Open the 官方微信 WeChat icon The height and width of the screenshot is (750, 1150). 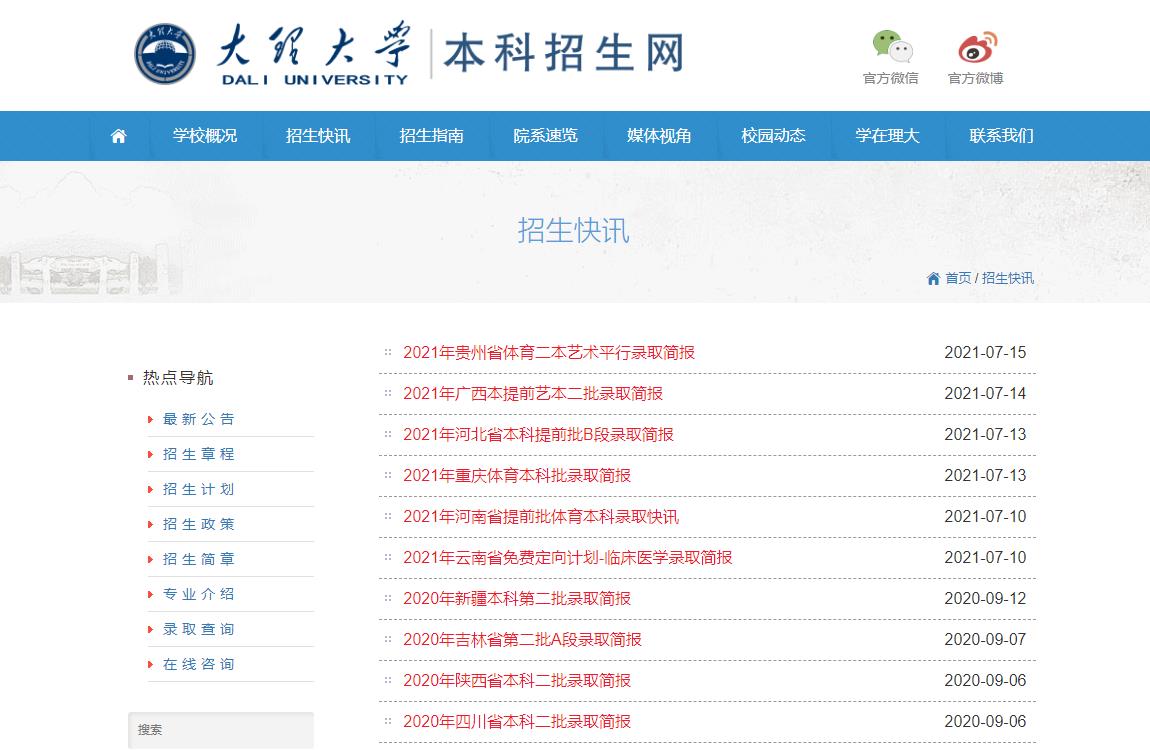(892, 46)
